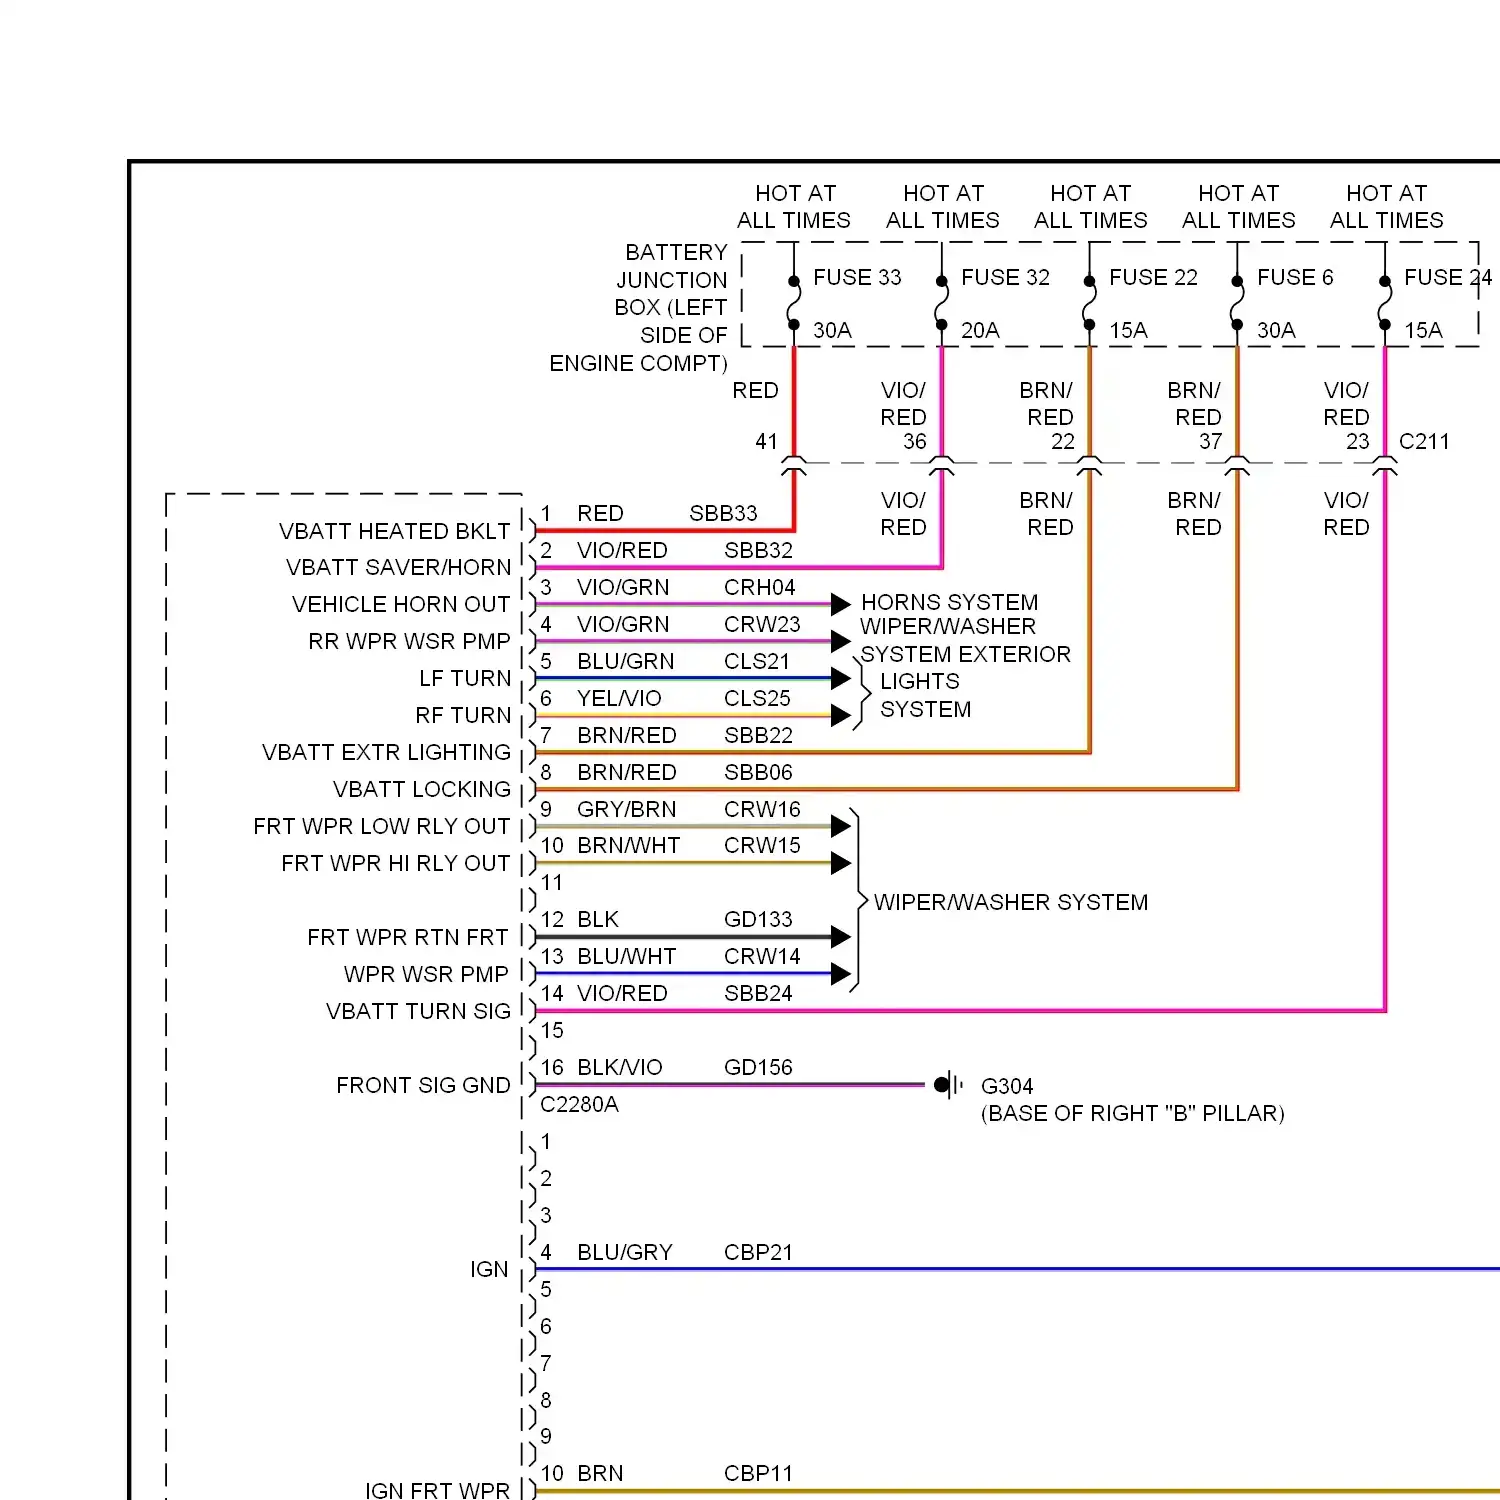This screenshot has height=1500, width=1500.
Task: Click the SBB32 circuit code
Action: pyautogui.click(x=758, y=550)
